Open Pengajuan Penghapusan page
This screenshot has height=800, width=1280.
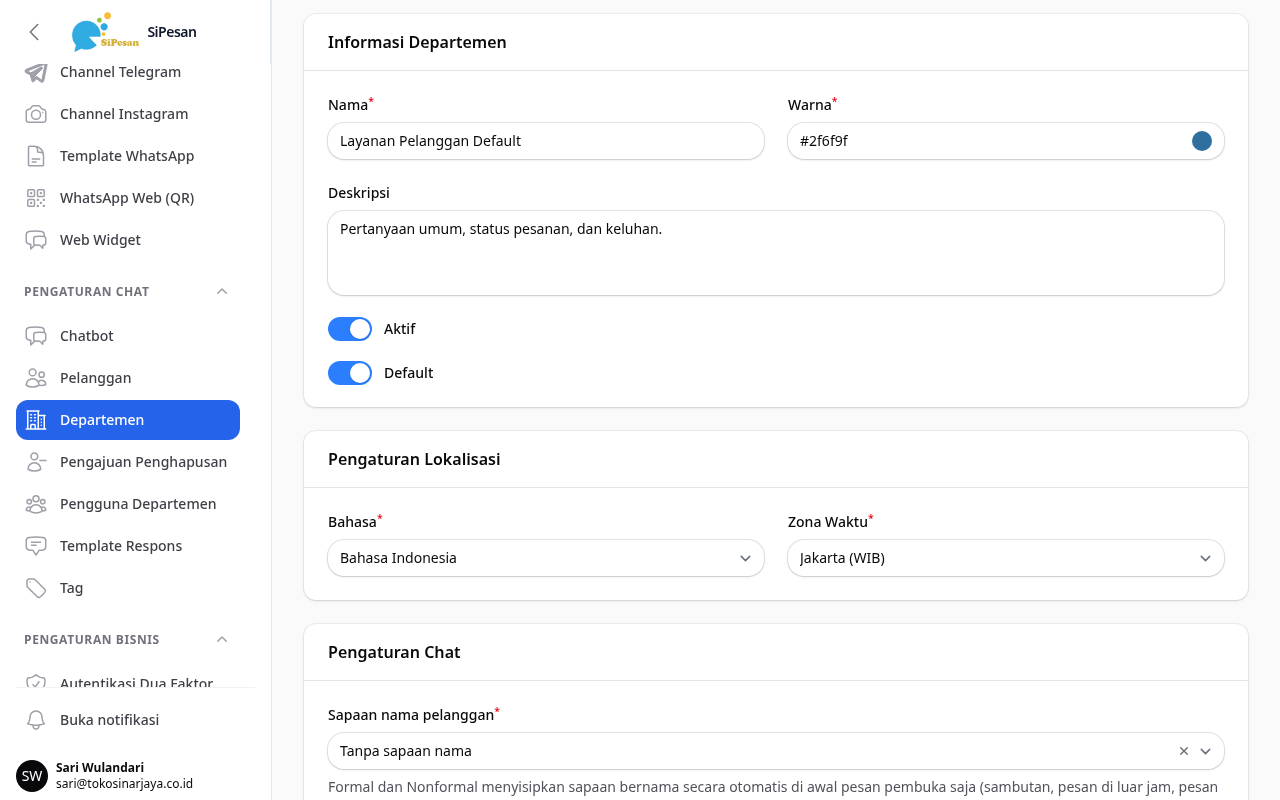click(128, 462)
